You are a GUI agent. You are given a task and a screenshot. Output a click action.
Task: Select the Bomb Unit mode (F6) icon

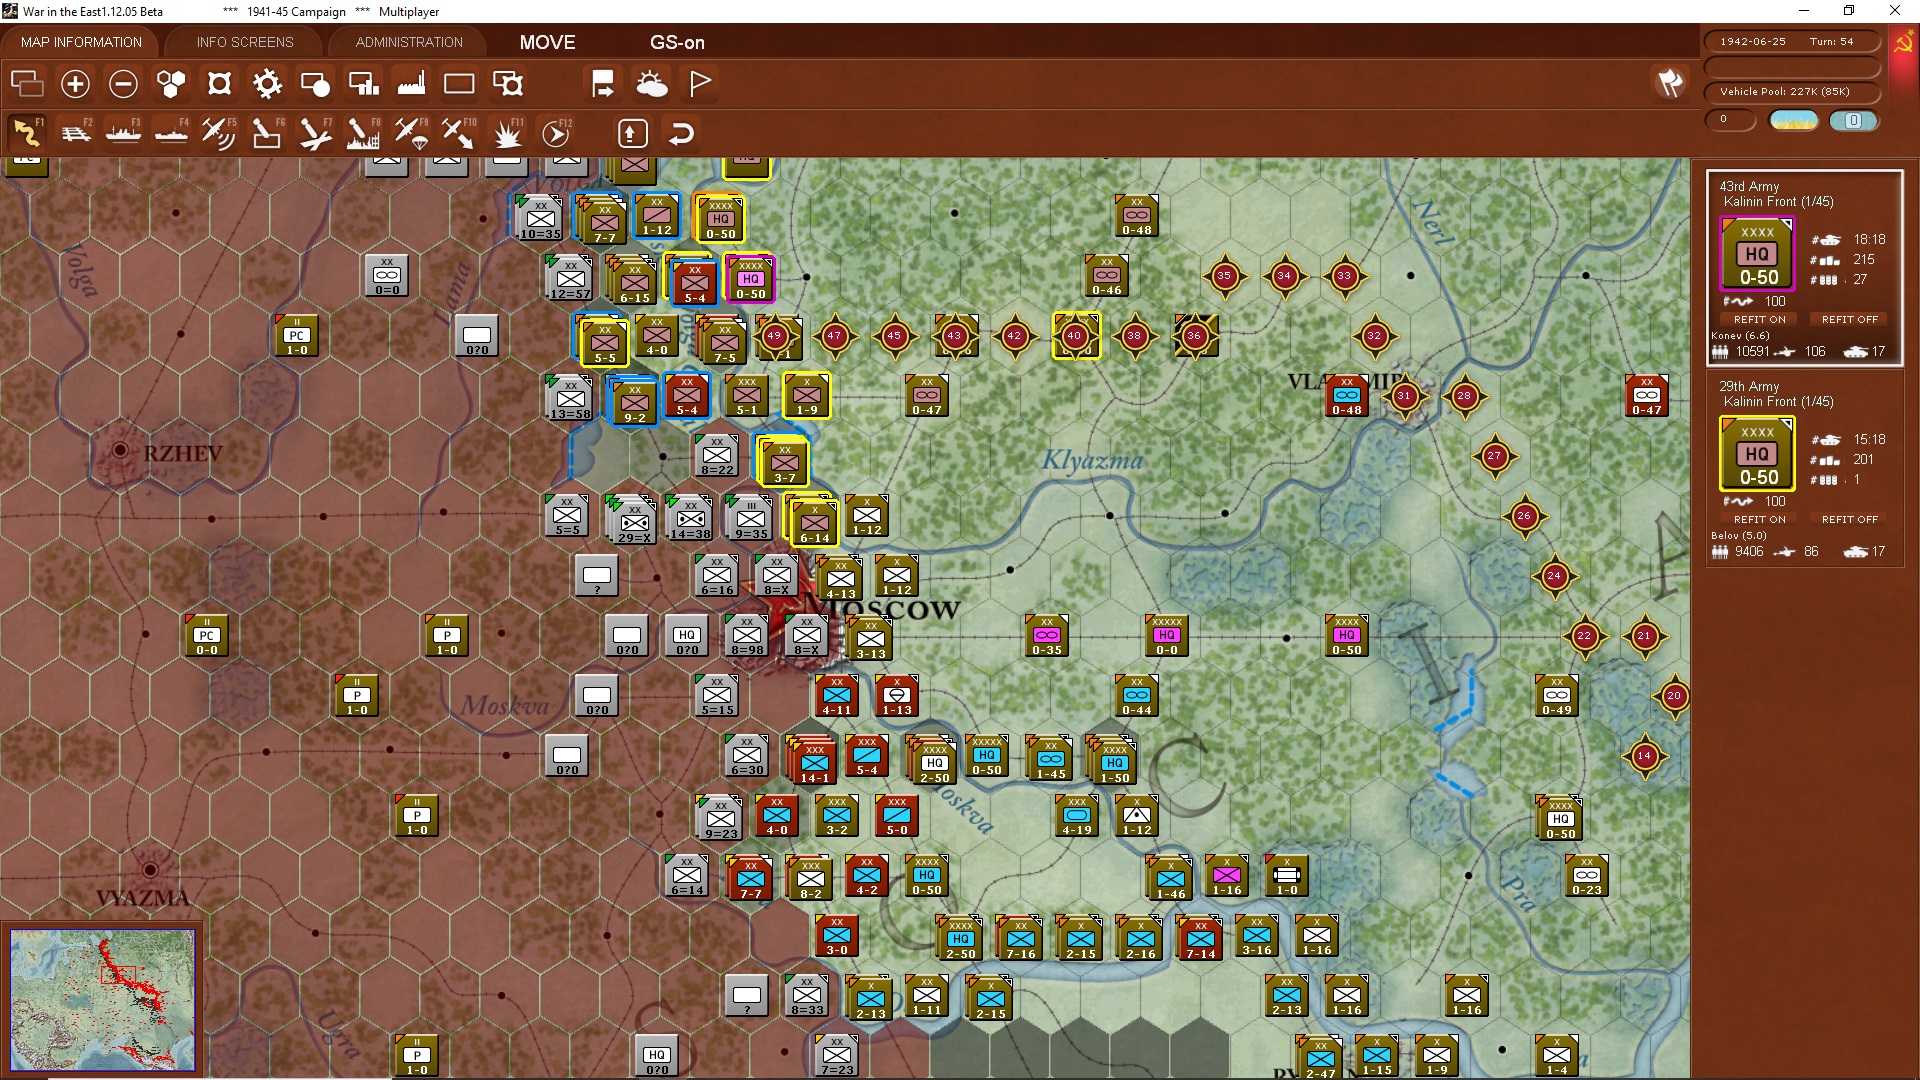click(267, 133)
